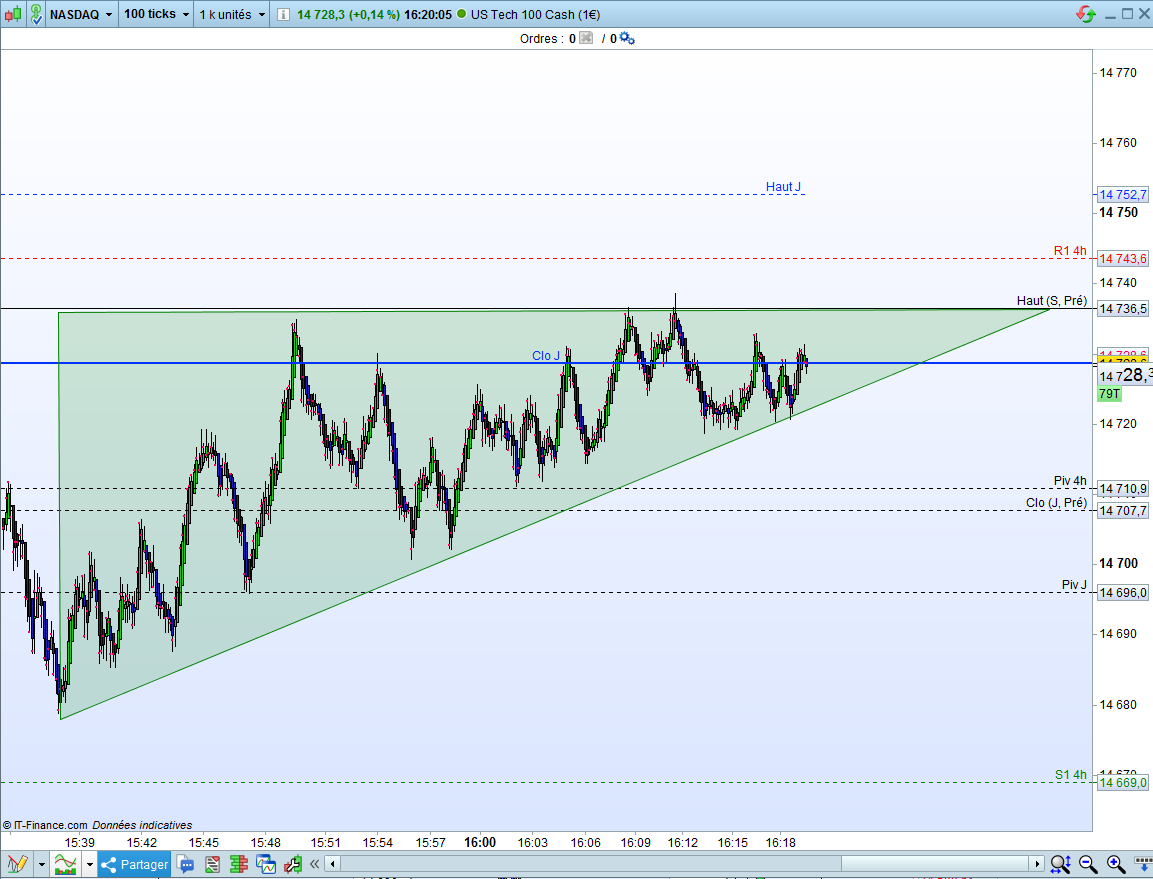Open the chart settings wrench icon
Viewport: 1153px width, 879px height.
[293, 864]
